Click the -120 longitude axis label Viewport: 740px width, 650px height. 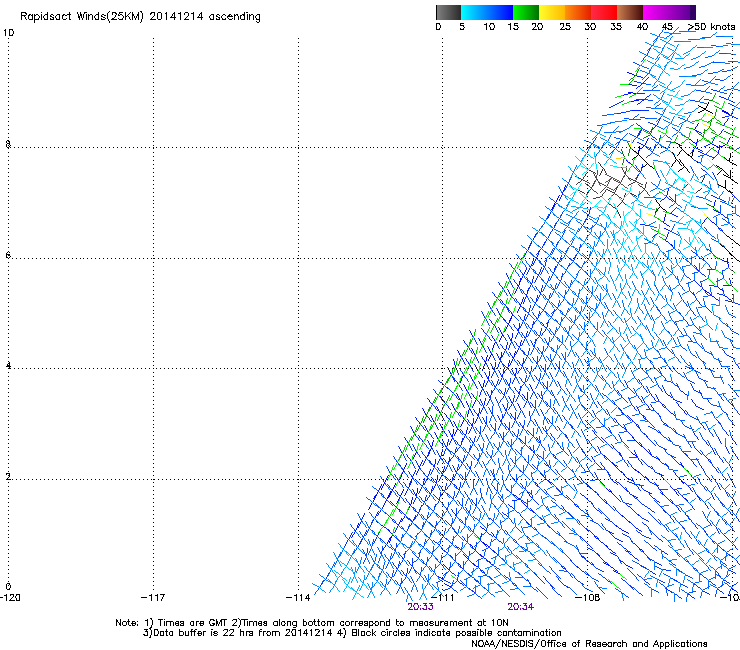tap(10, 598)
